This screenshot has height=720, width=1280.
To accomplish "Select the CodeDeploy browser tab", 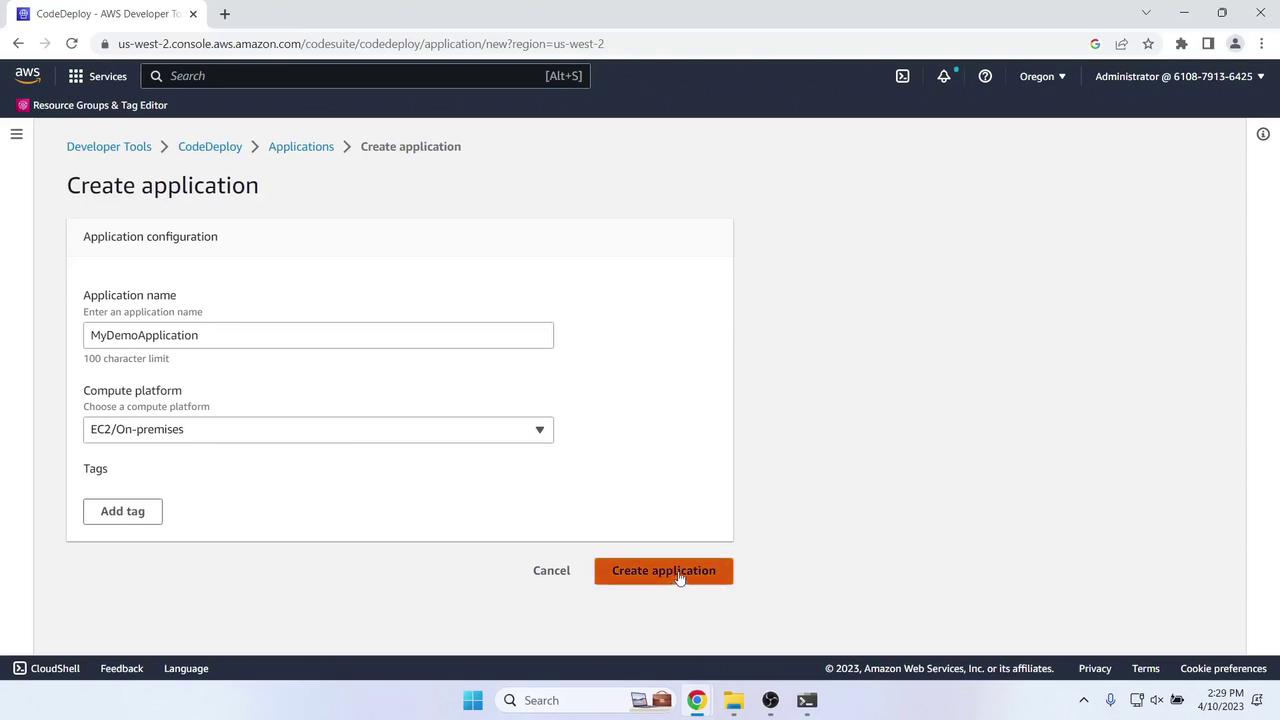I will pyautogui.click(x=108, y=14).
